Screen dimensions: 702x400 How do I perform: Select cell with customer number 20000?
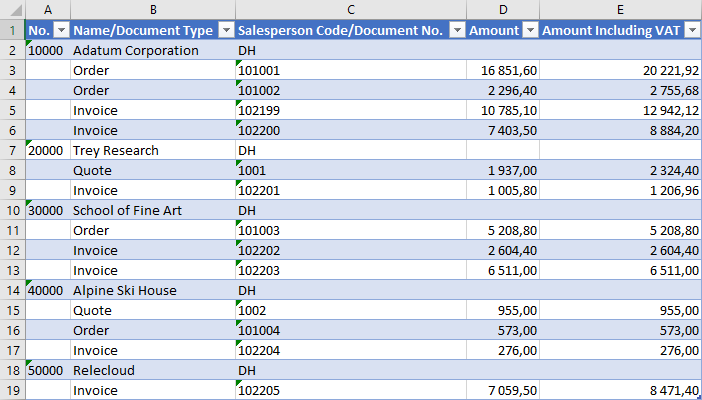(48, 151)
